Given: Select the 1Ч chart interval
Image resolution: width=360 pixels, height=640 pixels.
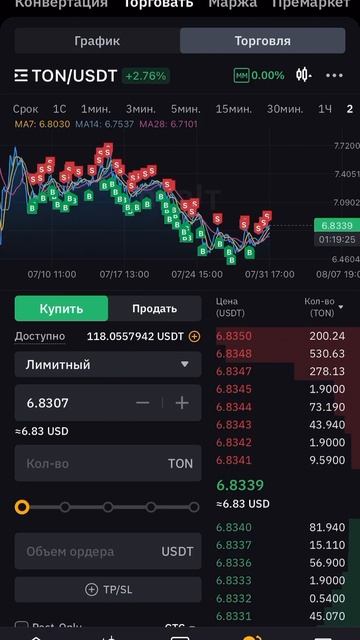Looking at the screenshot, I should pos(325,109).
